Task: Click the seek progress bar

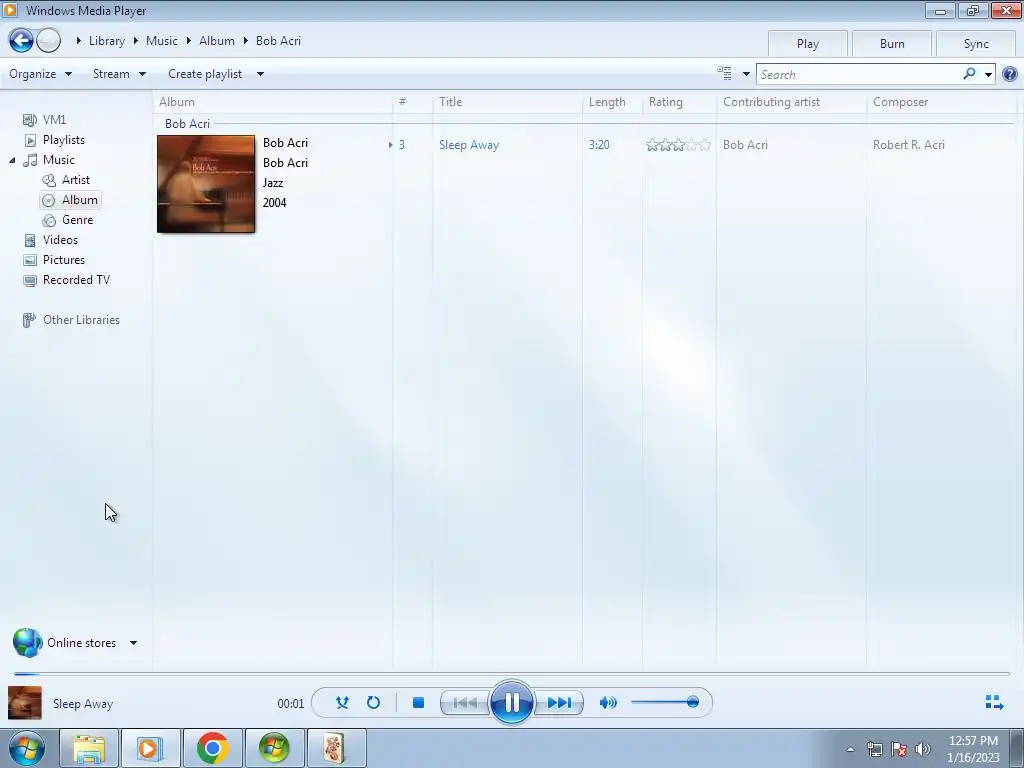Action: coord(511,673)
